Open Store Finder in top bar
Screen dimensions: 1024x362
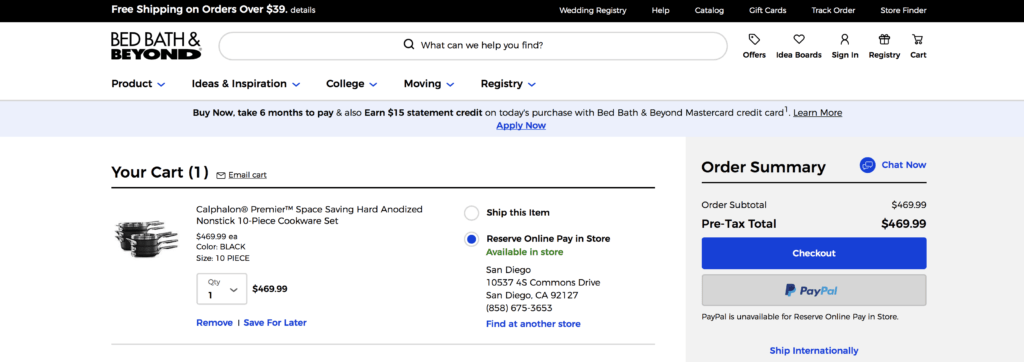click(903, 10)
